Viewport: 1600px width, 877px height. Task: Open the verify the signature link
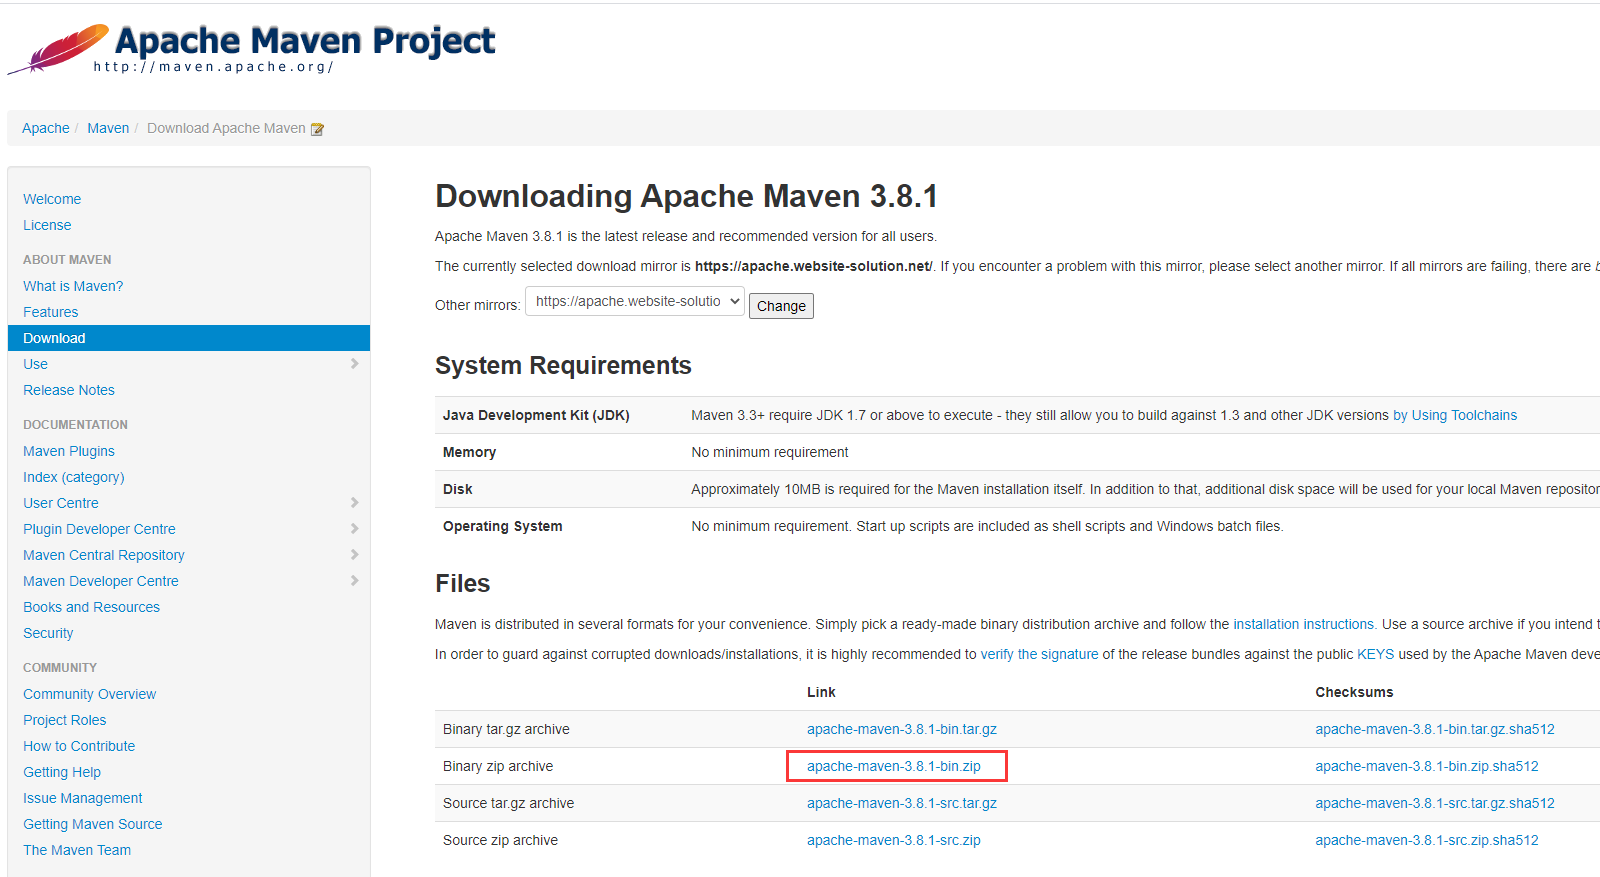click(1039, 654)
